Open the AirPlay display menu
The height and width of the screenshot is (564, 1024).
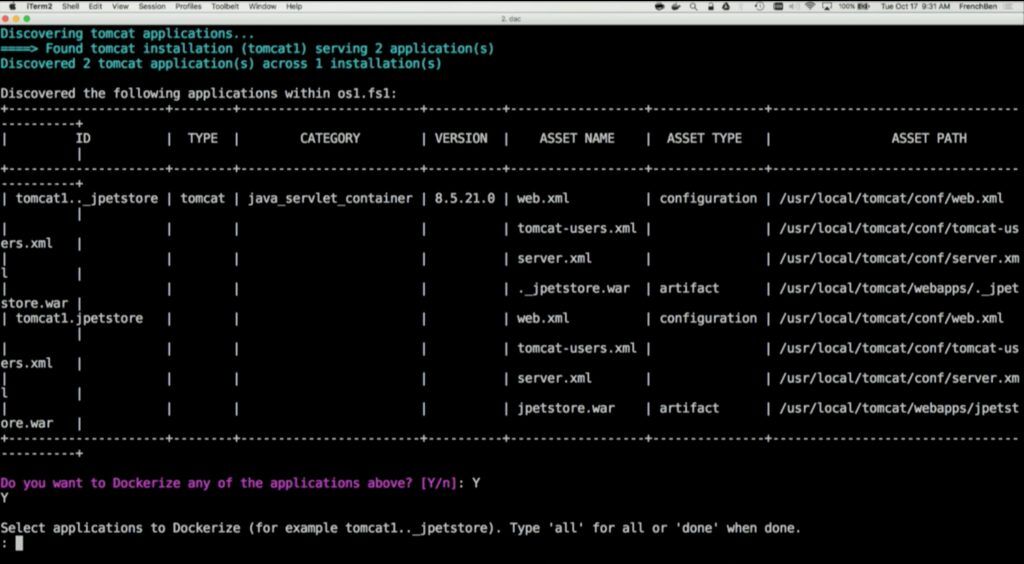(x=827, y=7)
